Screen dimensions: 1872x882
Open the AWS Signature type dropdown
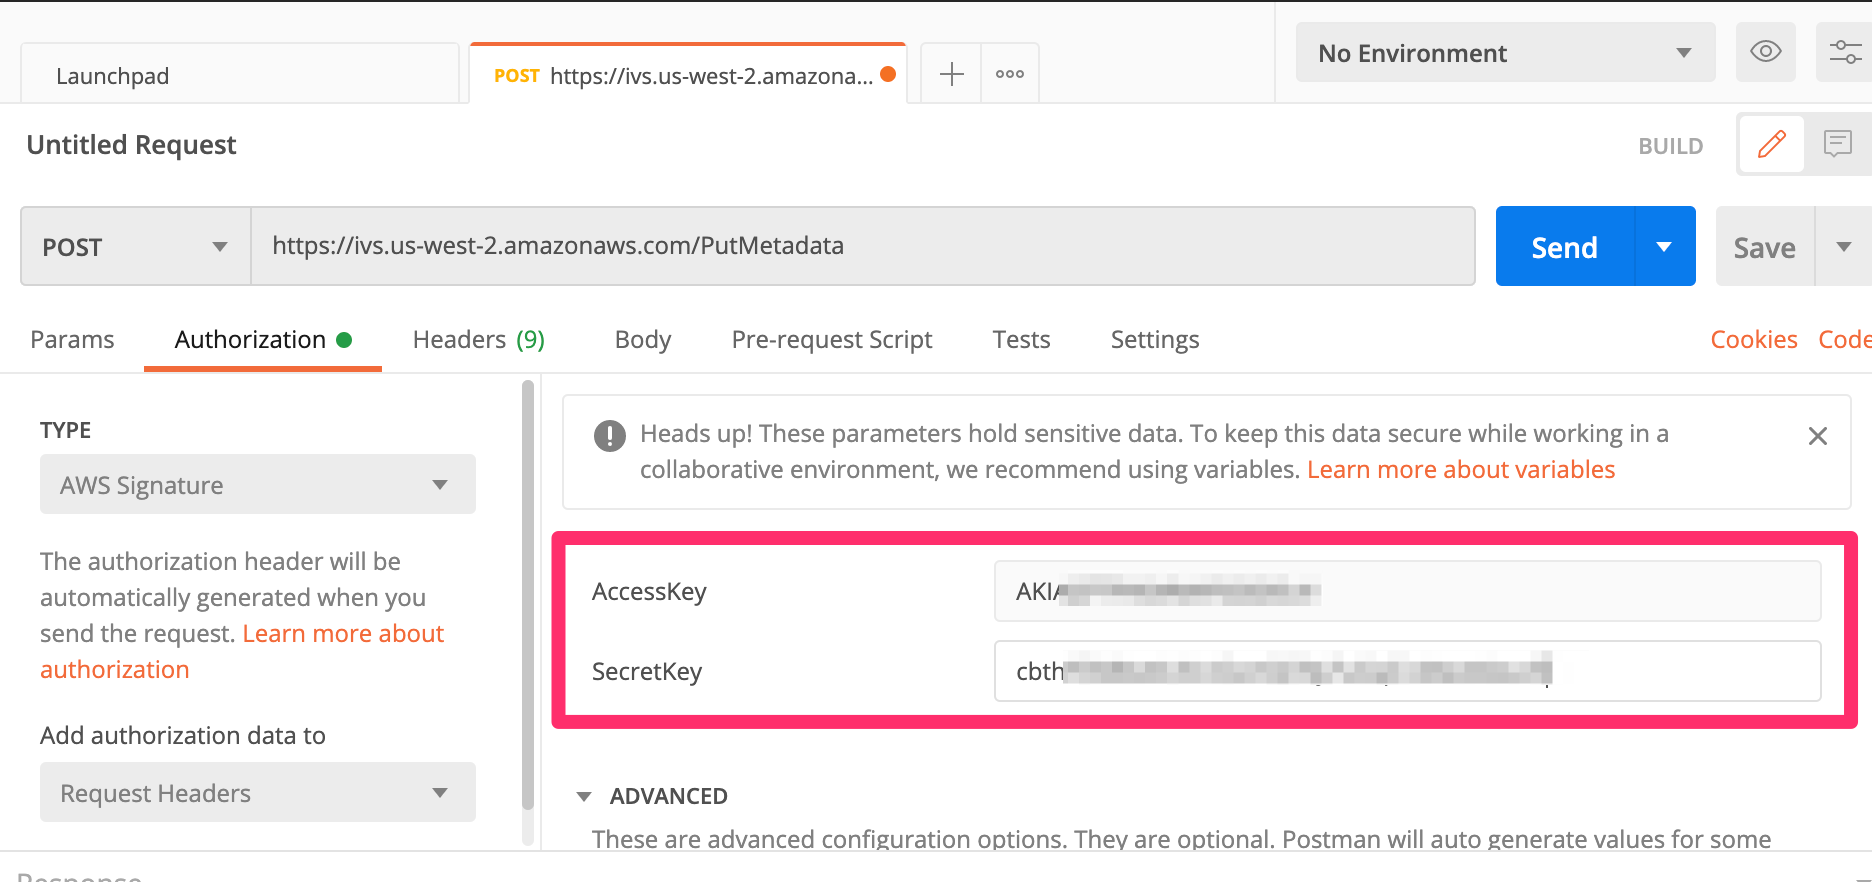click(258, 485)
